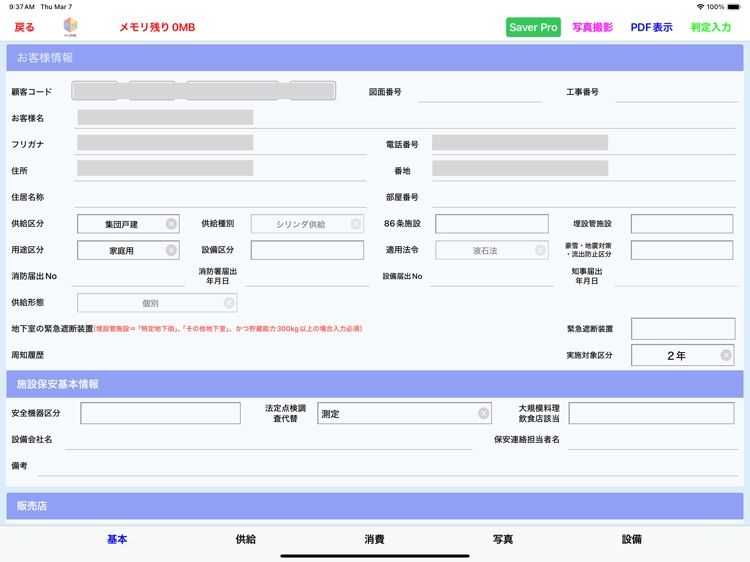The height and width of the screenshot is (562, 750).
Task: Open the 供給形態 selector showing 個別
Action: coord(157,303)
